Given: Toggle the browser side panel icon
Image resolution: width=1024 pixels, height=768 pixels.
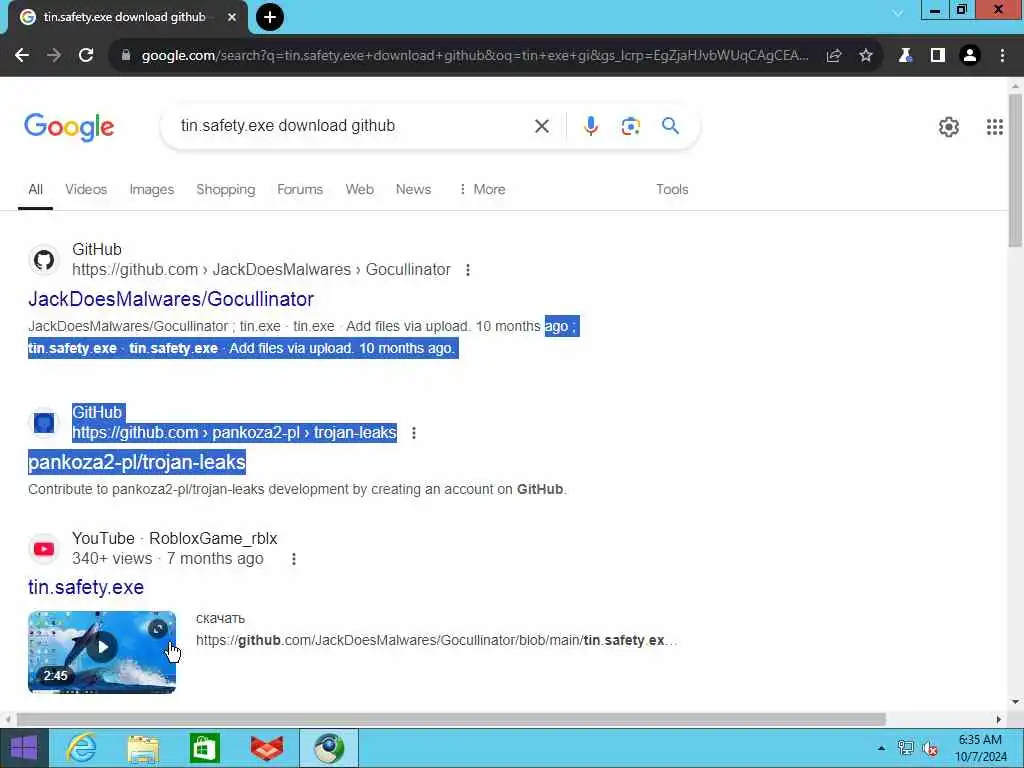Looking at the screenshot, I should click(x=938, y=56).
